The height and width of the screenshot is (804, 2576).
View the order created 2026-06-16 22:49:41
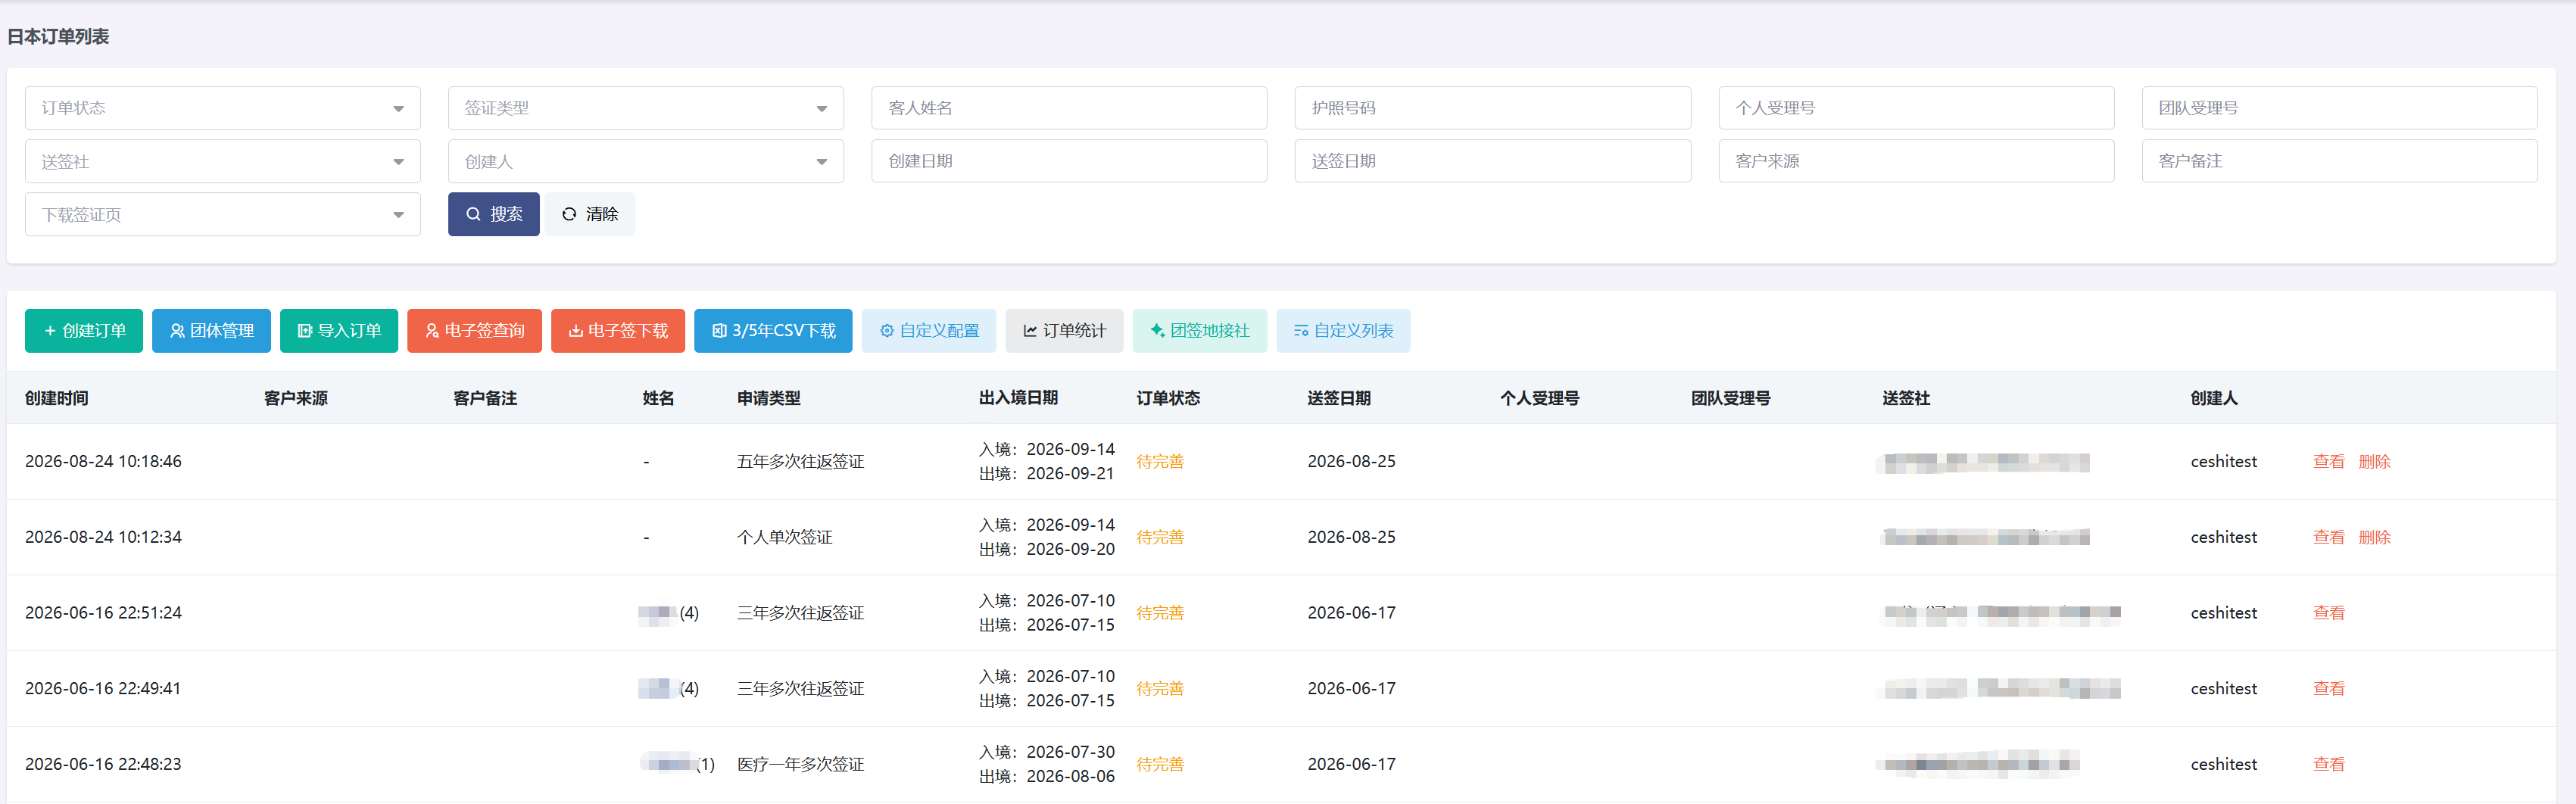2328,689
